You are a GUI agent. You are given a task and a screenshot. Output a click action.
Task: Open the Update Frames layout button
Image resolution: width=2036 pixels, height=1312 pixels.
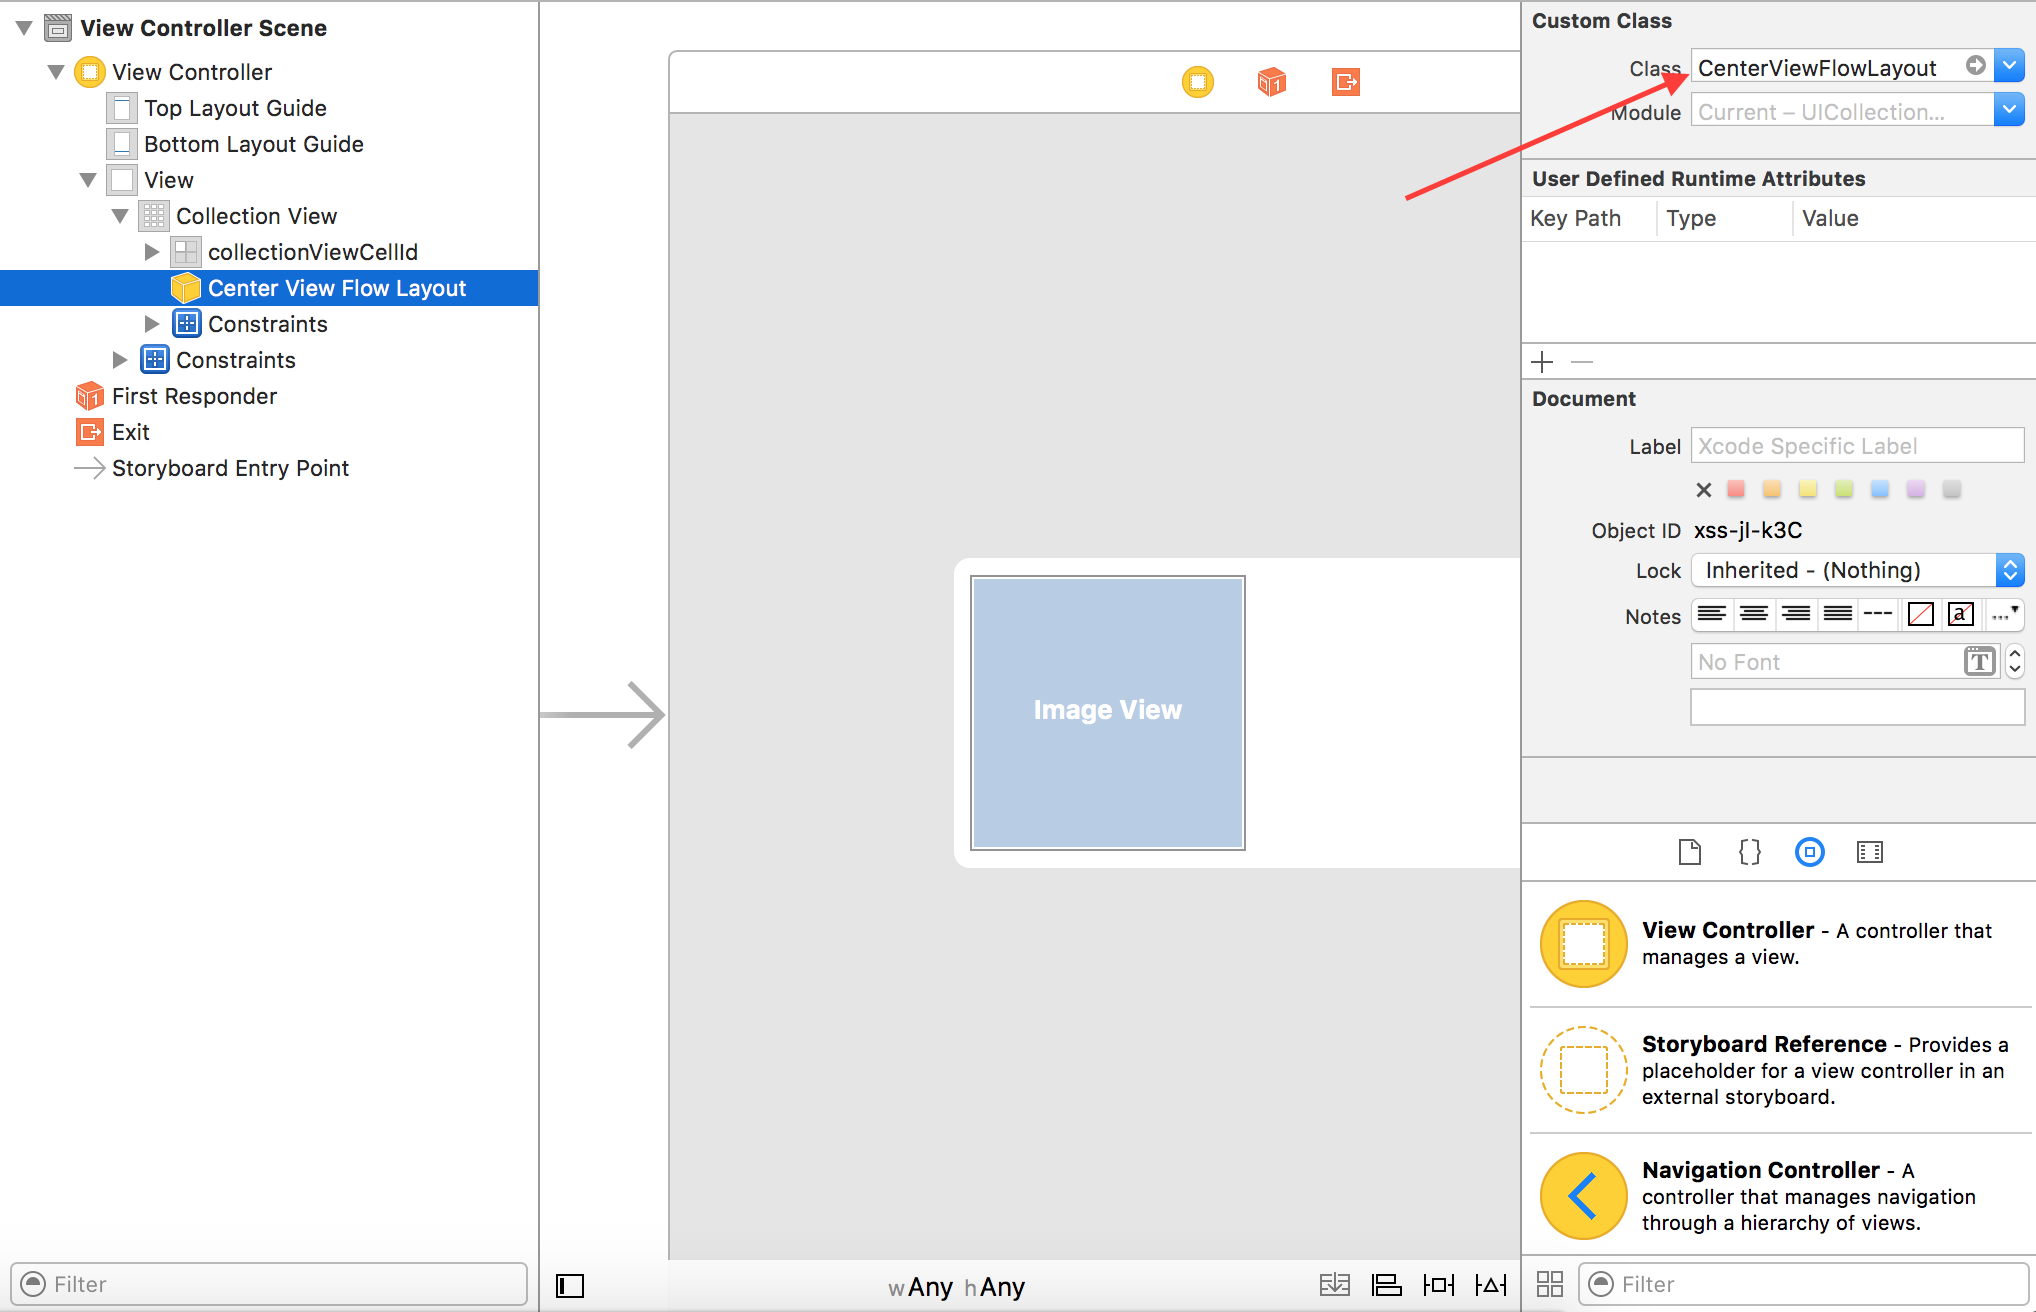1334,1285
